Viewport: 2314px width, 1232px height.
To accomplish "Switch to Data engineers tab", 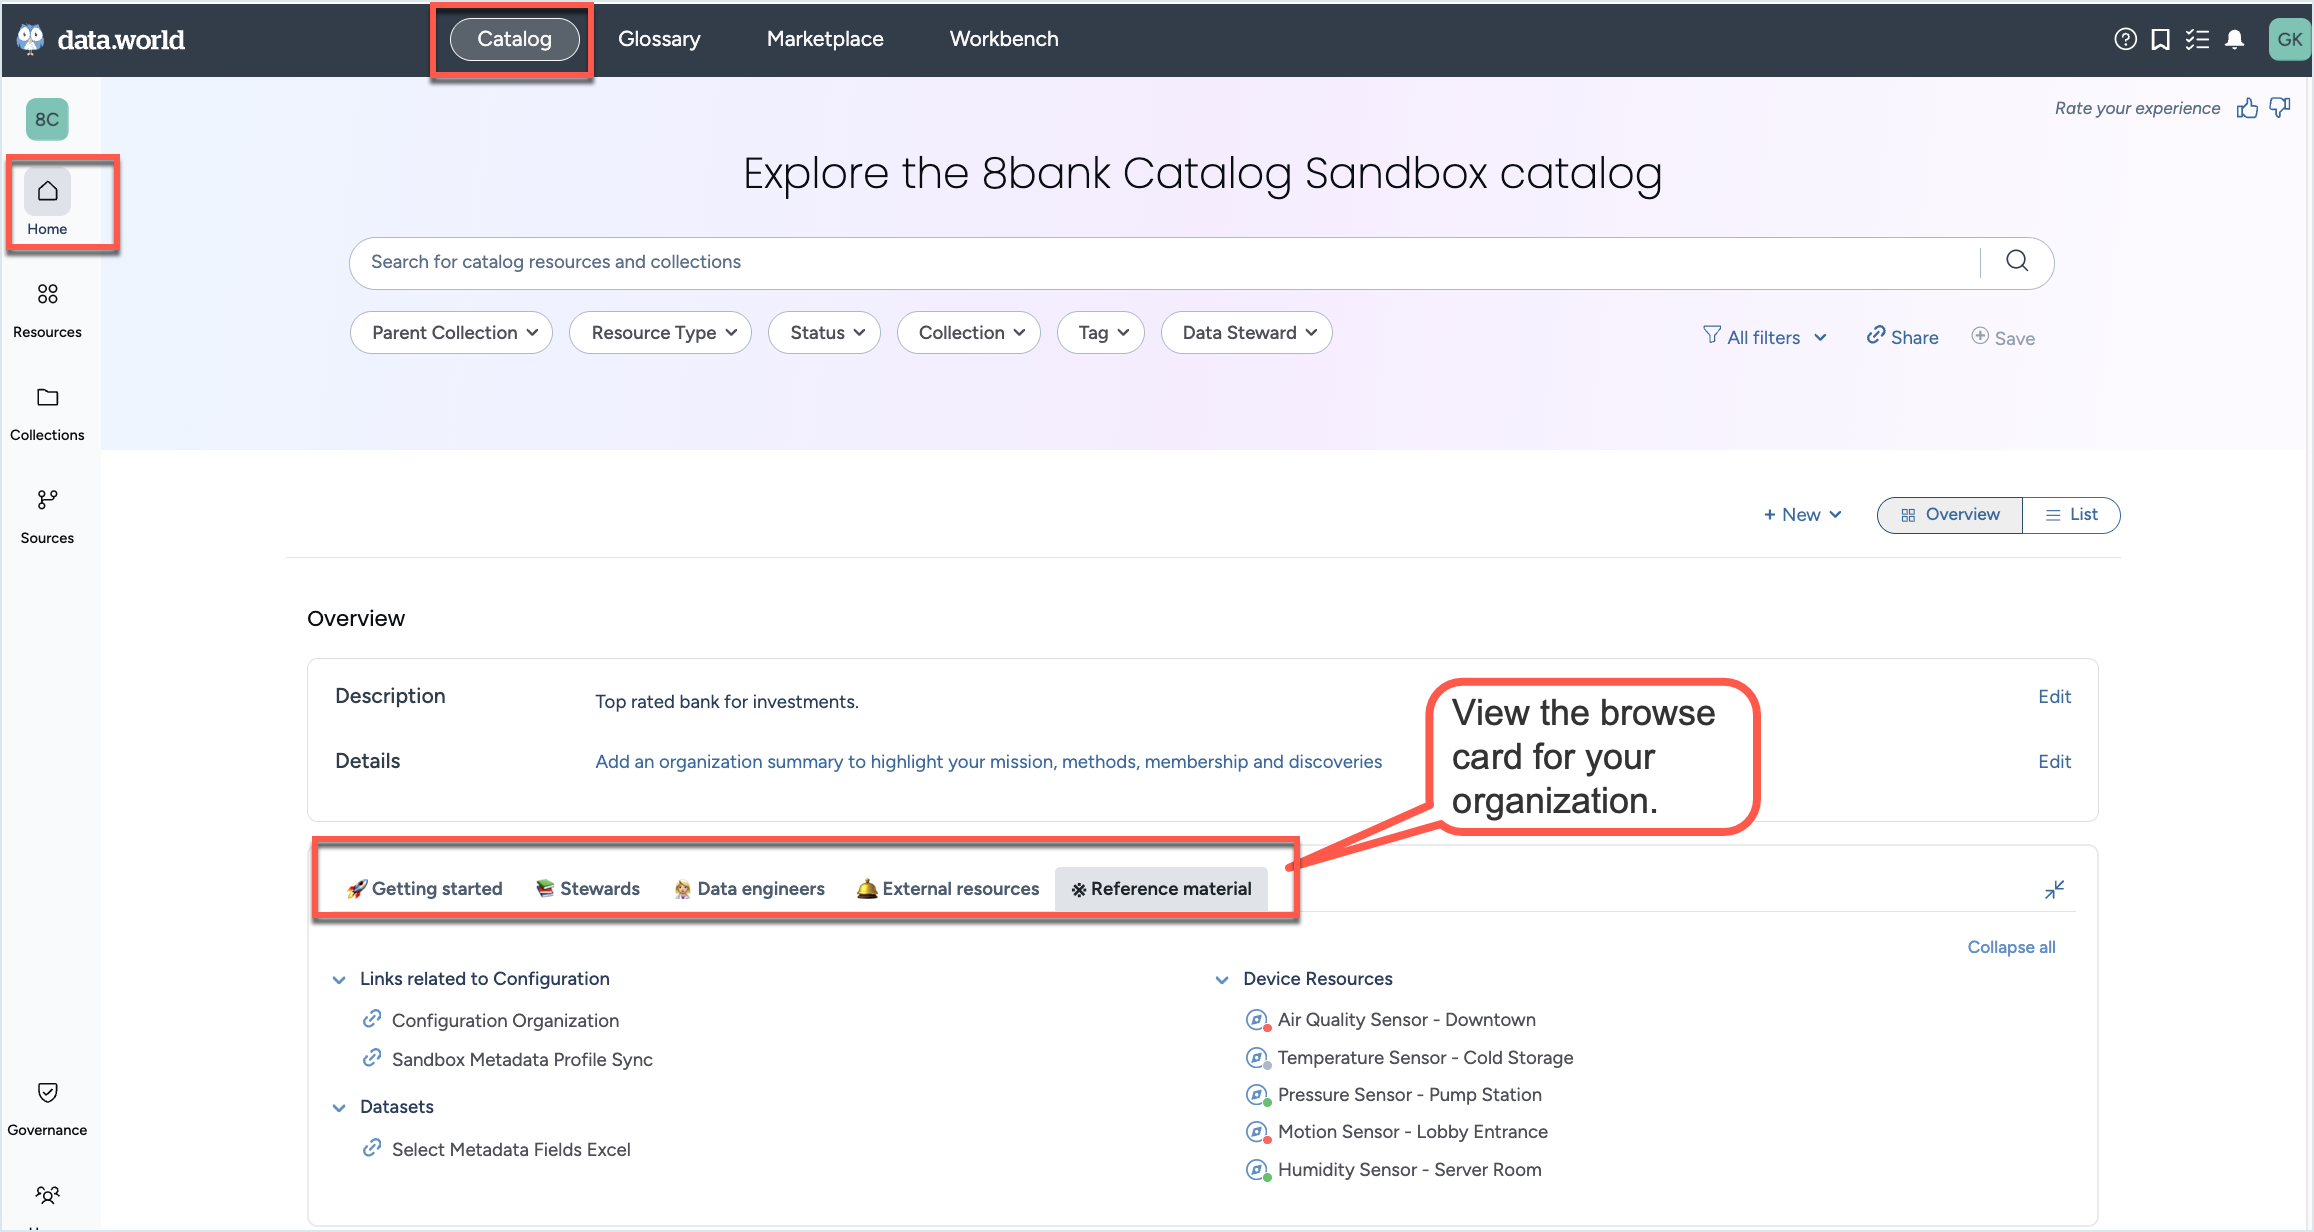I will click(749, 889).
